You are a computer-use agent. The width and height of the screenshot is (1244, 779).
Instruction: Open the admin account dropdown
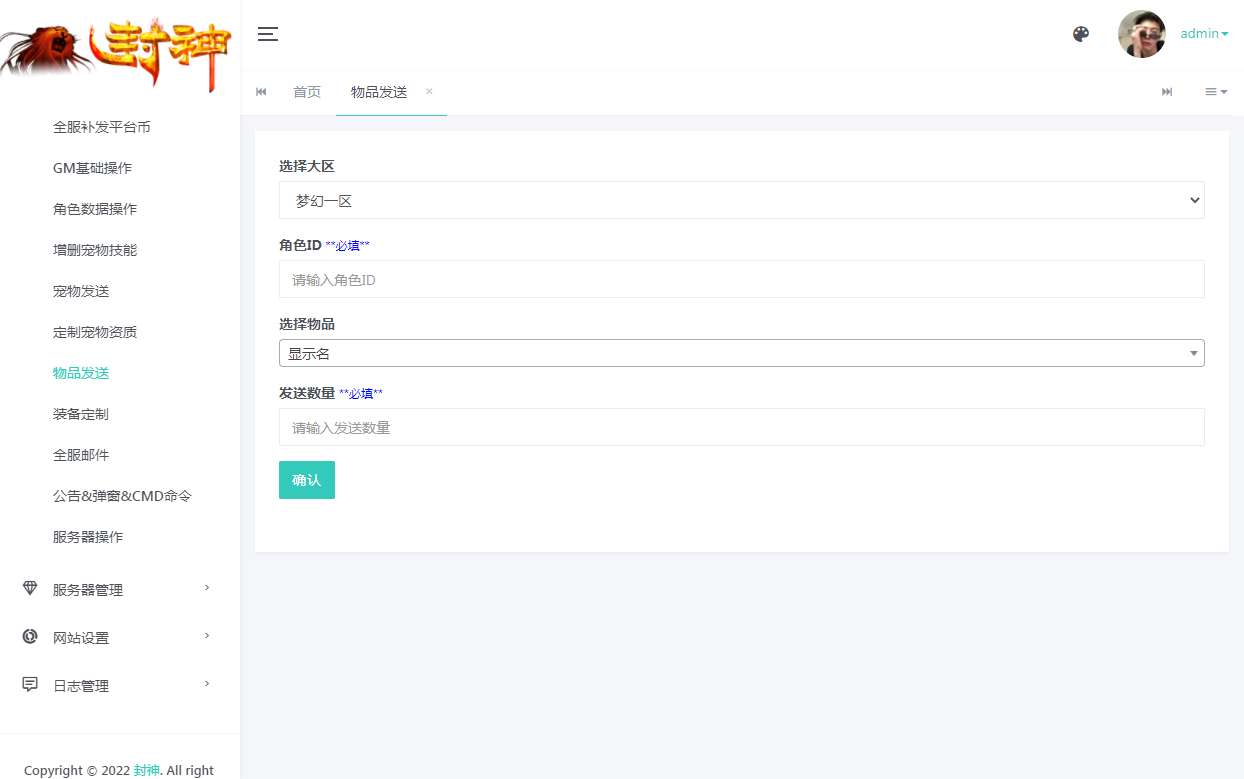click(1203, 33)
